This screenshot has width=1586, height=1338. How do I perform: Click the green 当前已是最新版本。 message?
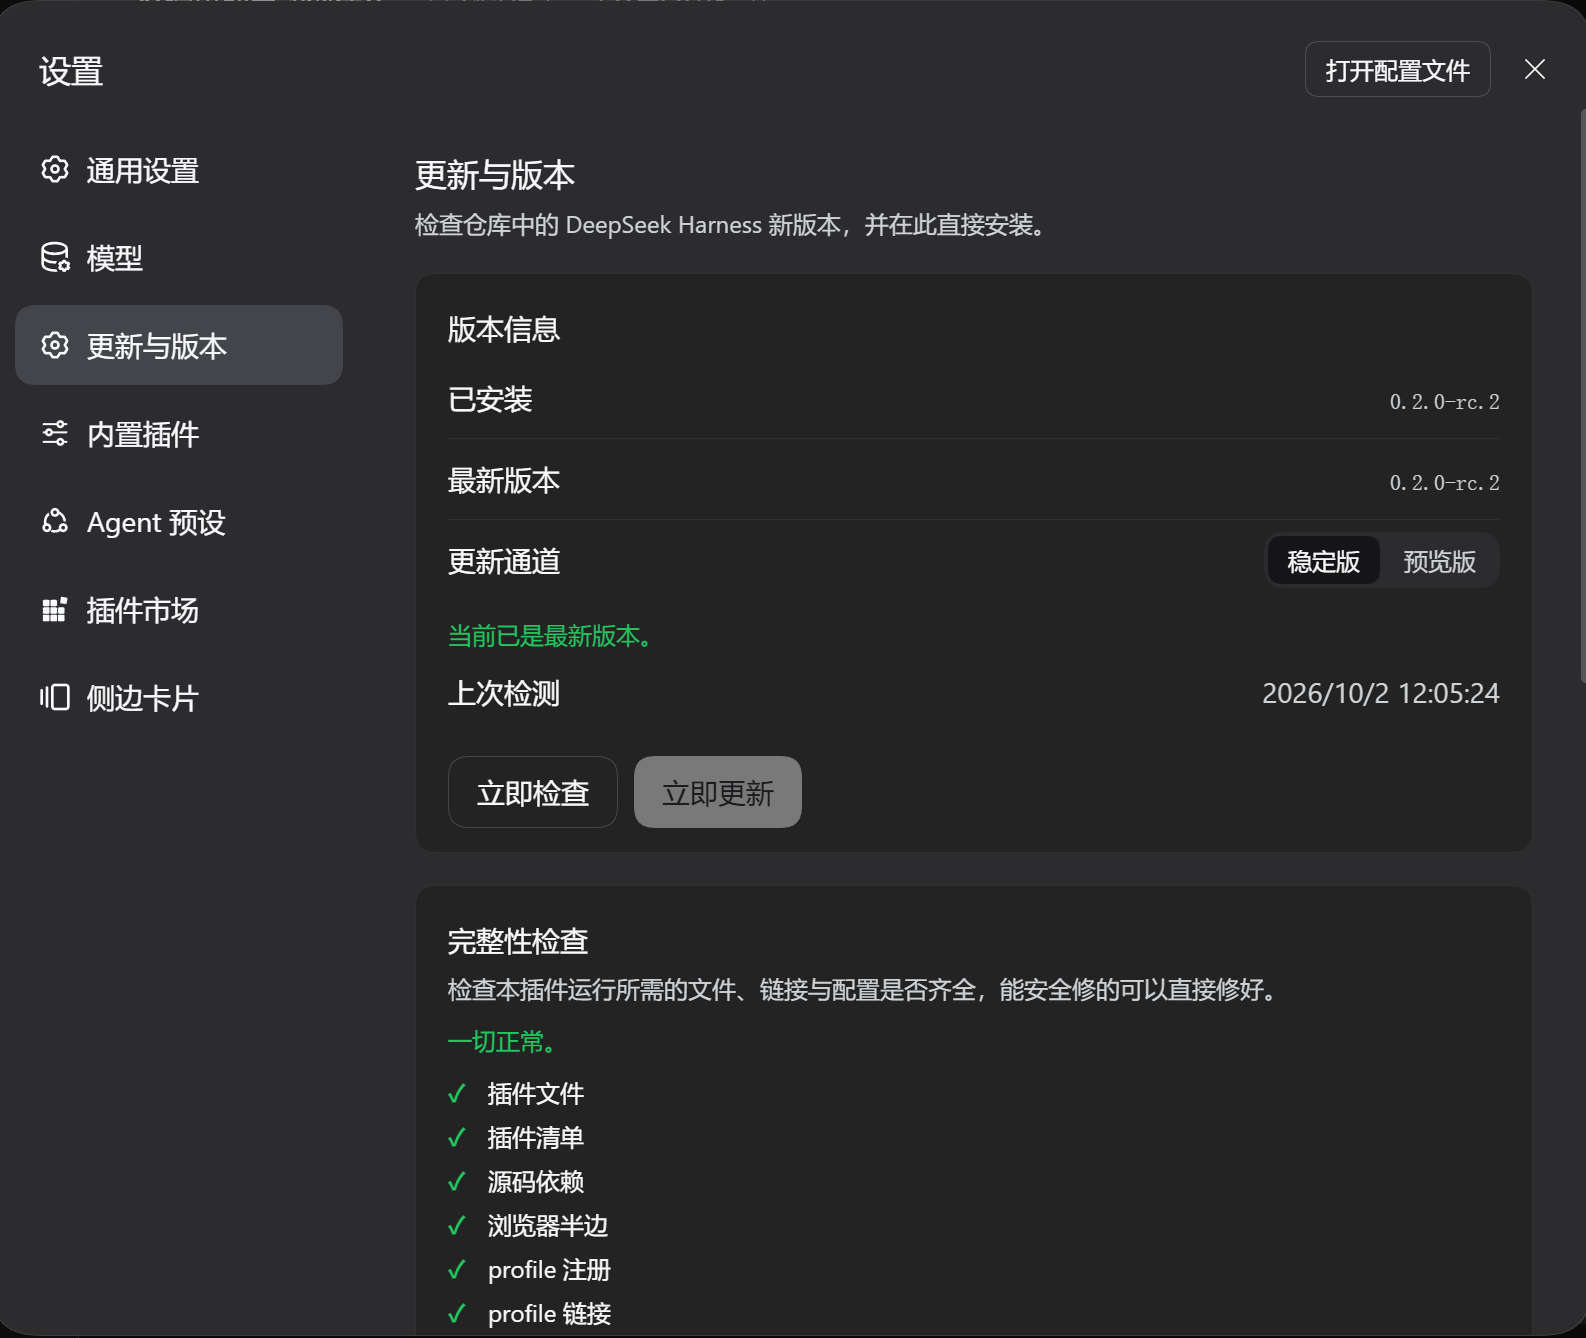(x=551, y=636)
